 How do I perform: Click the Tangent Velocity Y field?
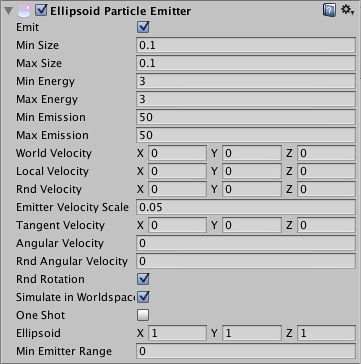point(252,225)
